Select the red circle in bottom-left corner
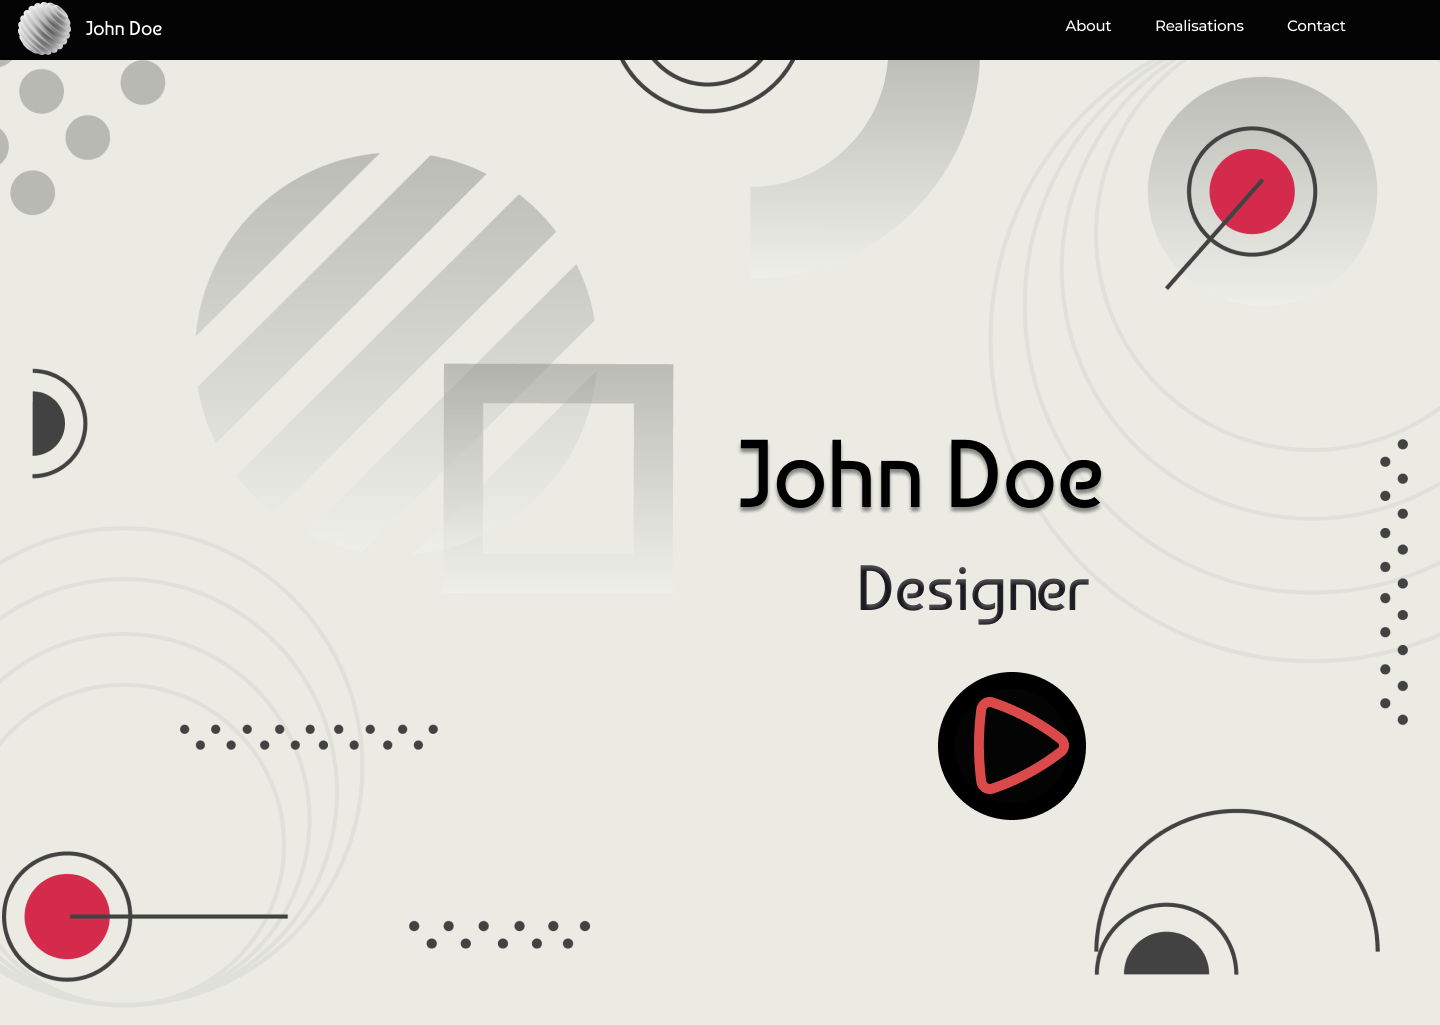1440x1025 pixels. (x=67, y=916)
